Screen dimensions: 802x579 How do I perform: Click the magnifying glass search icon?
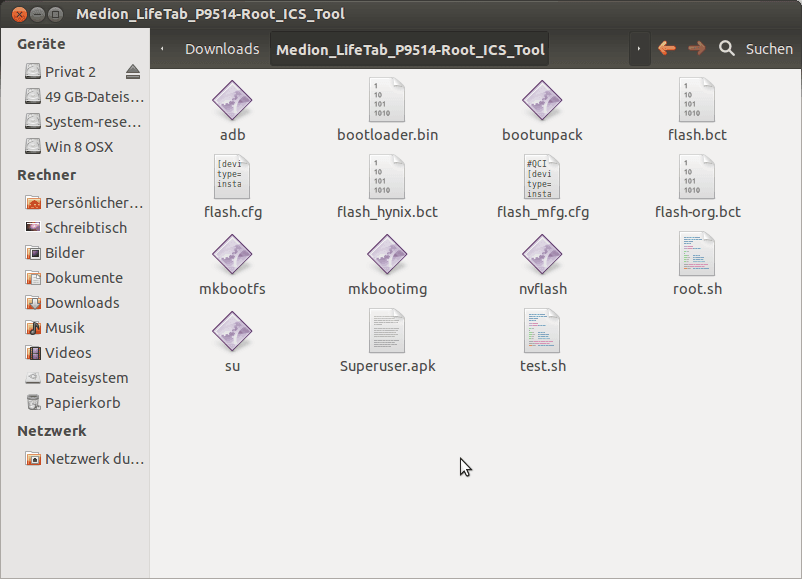(727, 49)
